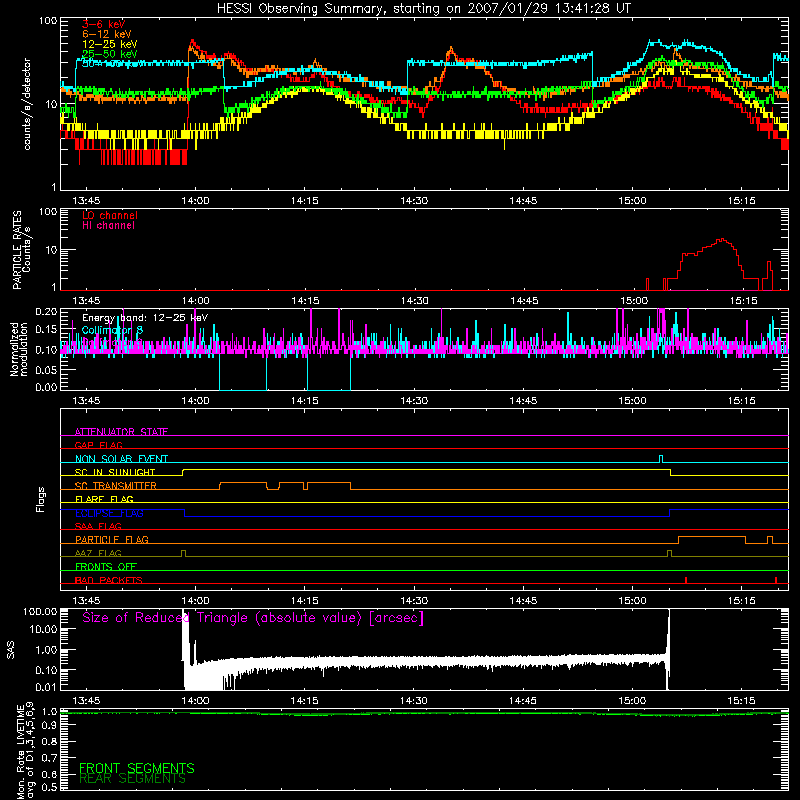Image resolution: width=800 pixels, height=800 pixels.
Task: Click the "Normalized modulation" y-axis label
Action: click(x=19, y=349)
